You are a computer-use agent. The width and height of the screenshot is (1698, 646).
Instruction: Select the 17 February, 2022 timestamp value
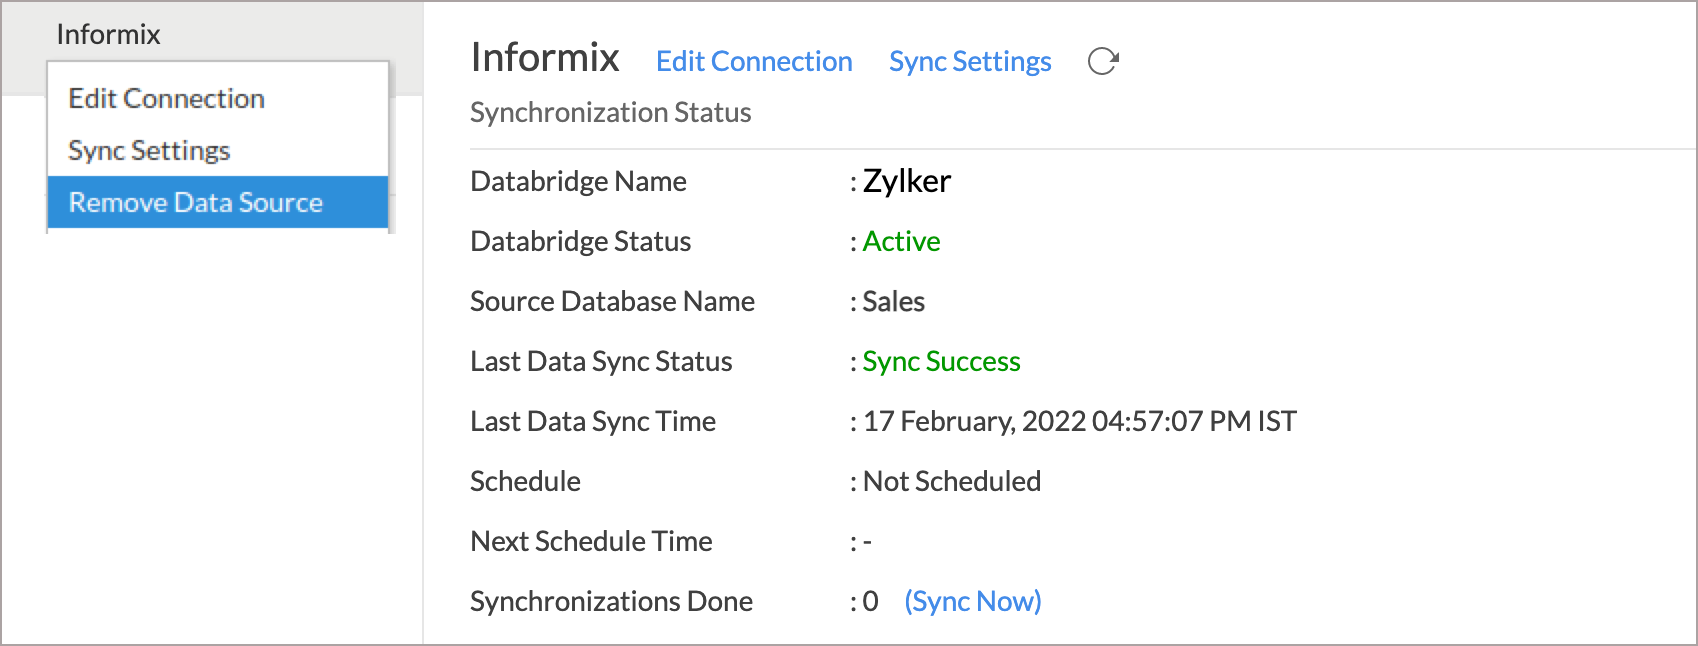point(1080,421)
